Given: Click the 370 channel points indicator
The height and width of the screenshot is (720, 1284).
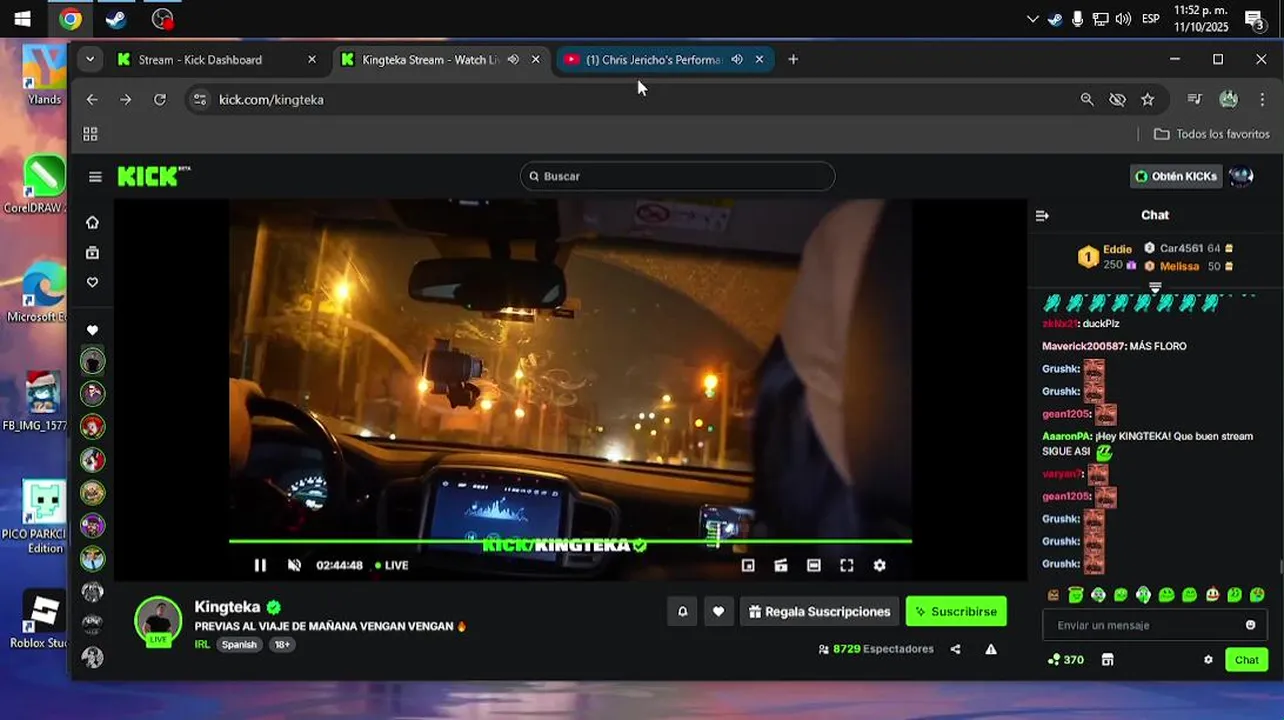Looking at the screenshot, I should click(1066, 660).
